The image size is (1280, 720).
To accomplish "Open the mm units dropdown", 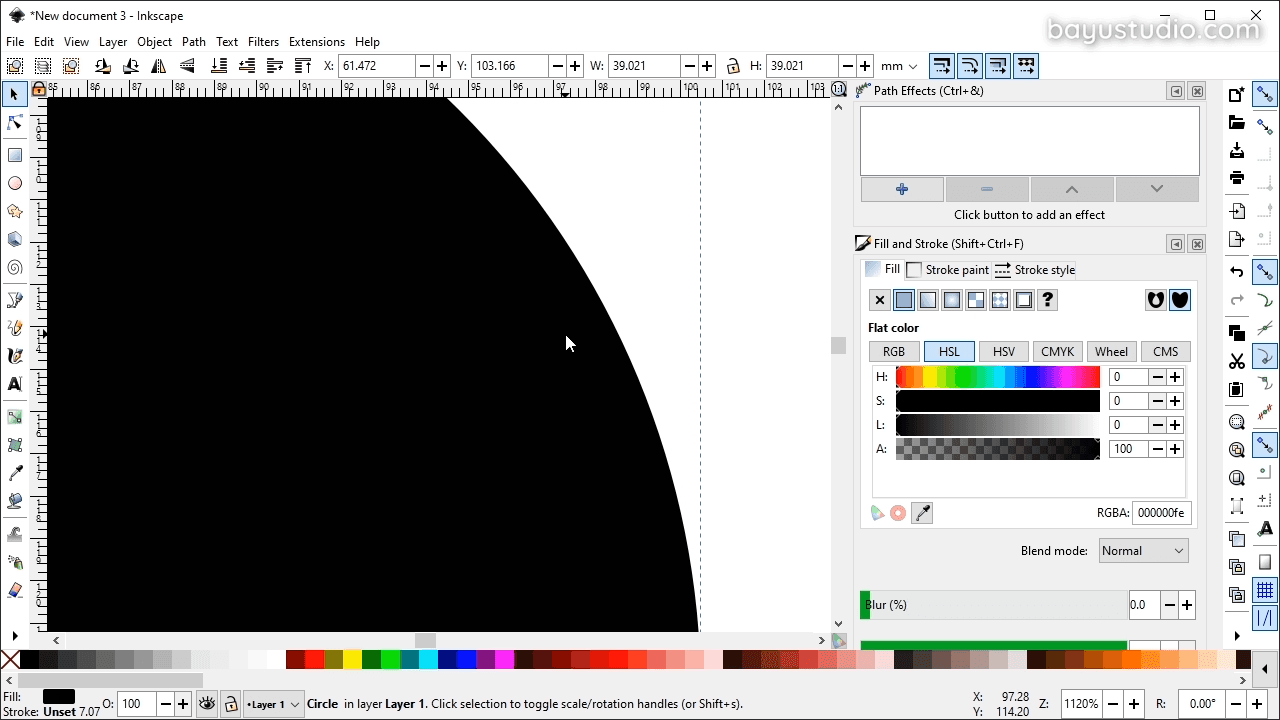I will (898, 66).
